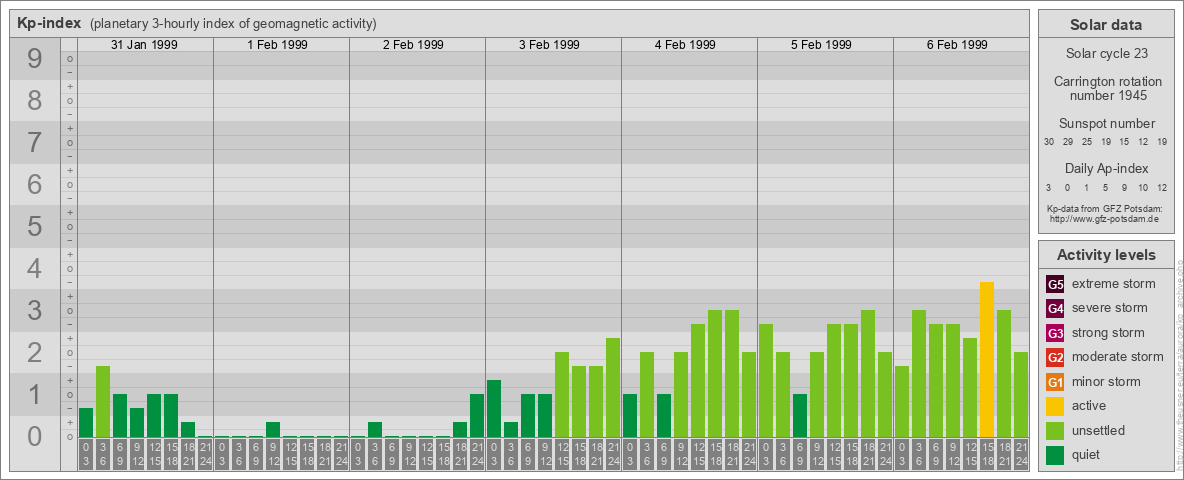Screen dimensions: 1184x480
Task: Click the "2 Feb 1999" date heading
Action: (x=413, y=45)
